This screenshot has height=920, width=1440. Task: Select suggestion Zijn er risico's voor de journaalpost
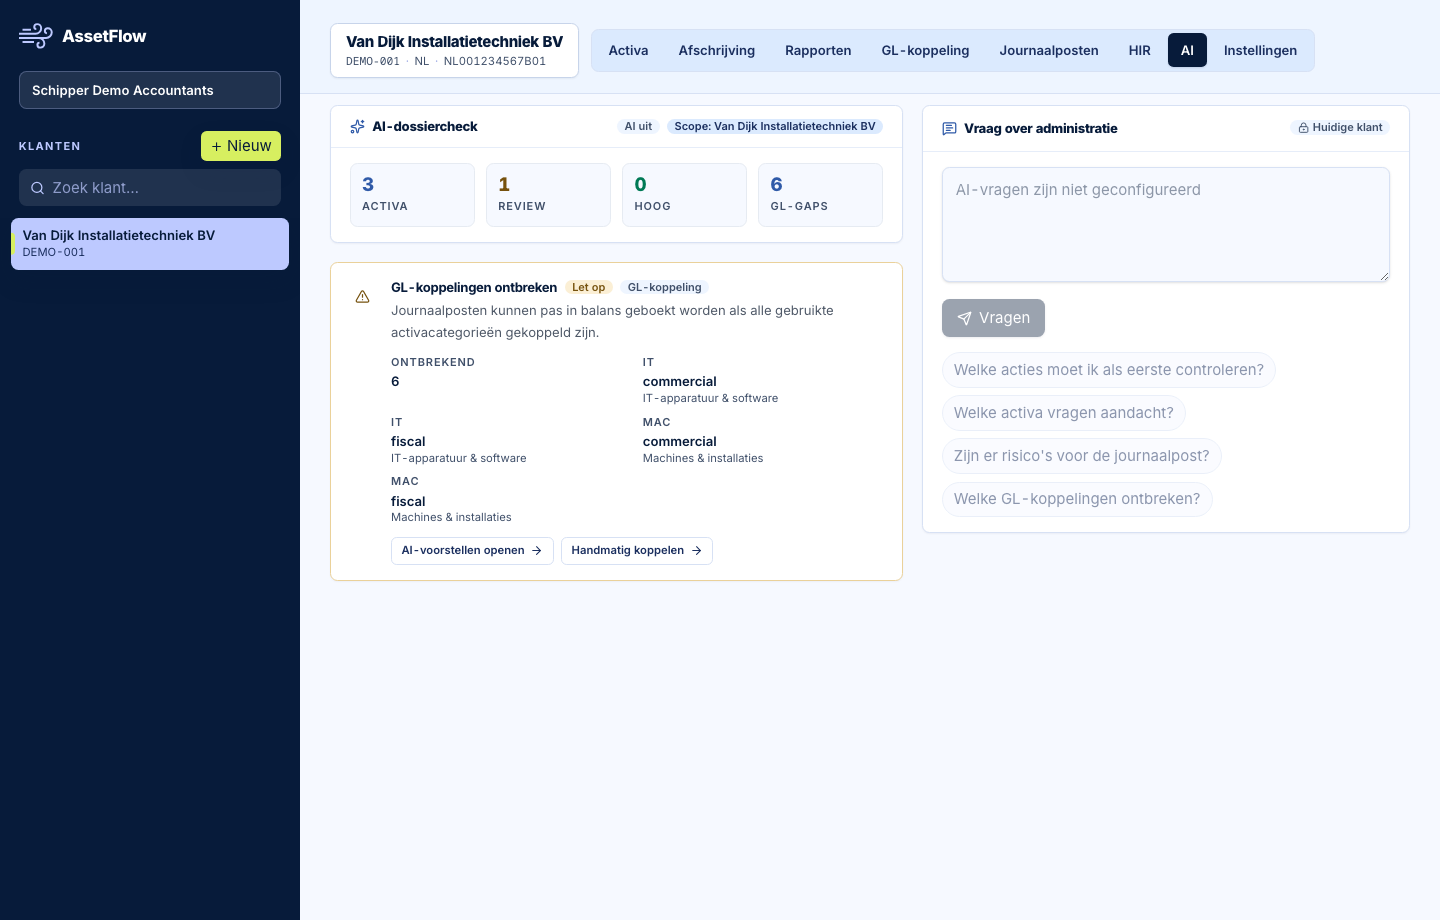[x=1082, y=456]
